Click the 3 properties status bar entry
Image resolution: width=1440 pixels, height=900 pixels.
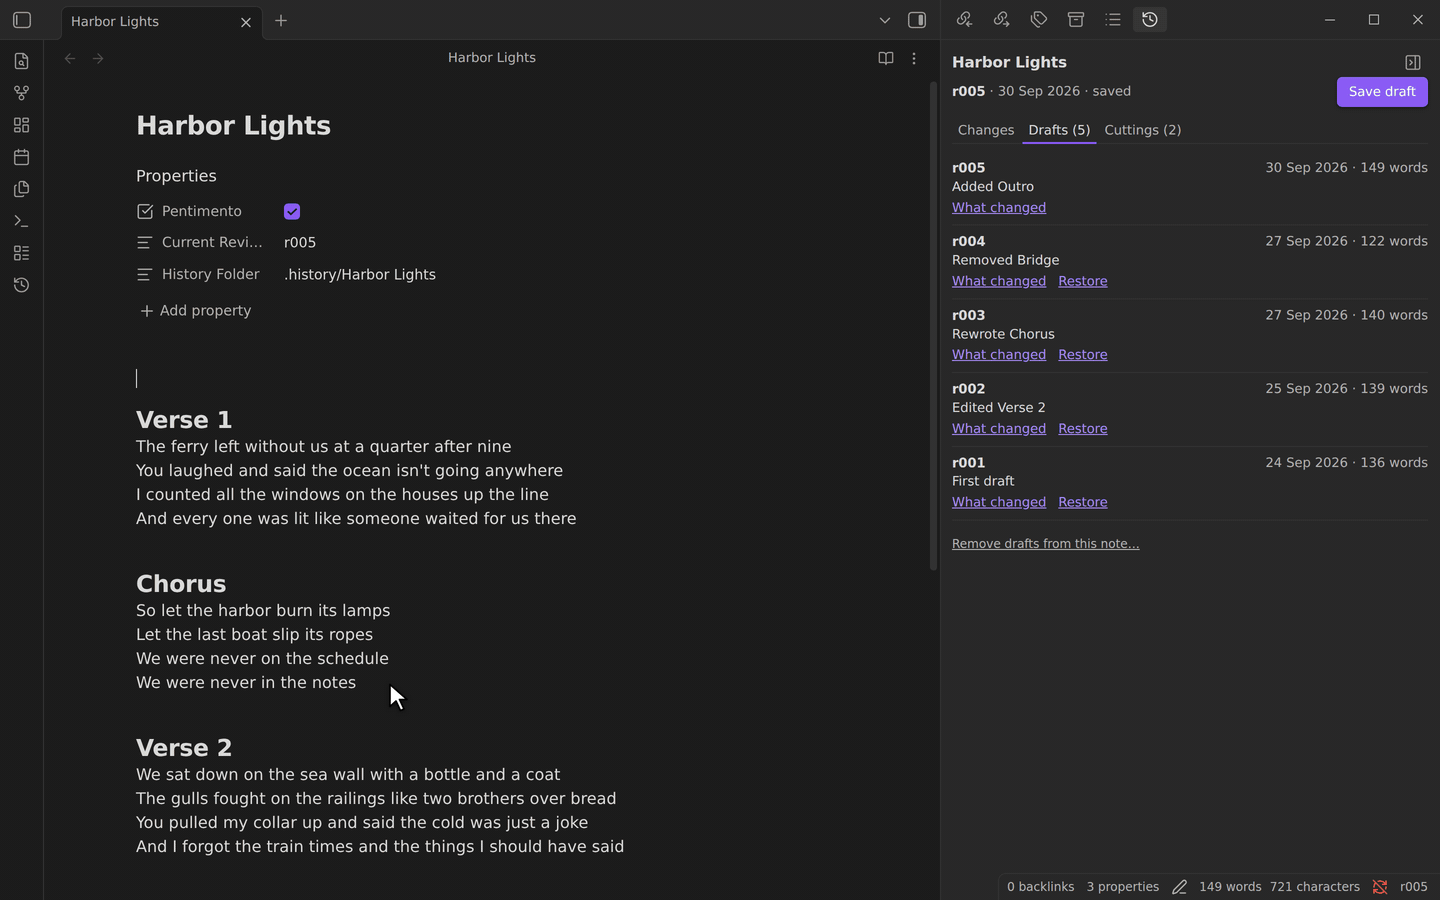pos(1123,887)
